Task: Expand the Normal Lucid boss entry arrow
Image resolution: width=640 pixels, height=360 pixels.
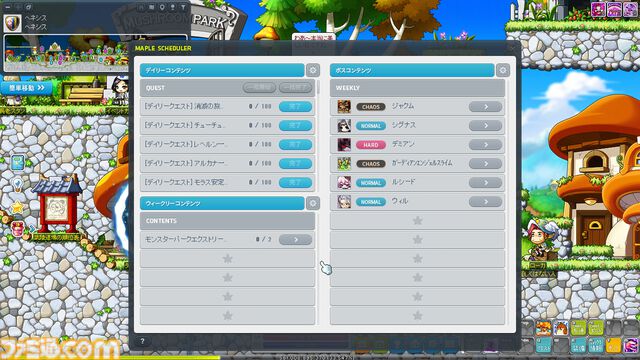Action: 485,182
